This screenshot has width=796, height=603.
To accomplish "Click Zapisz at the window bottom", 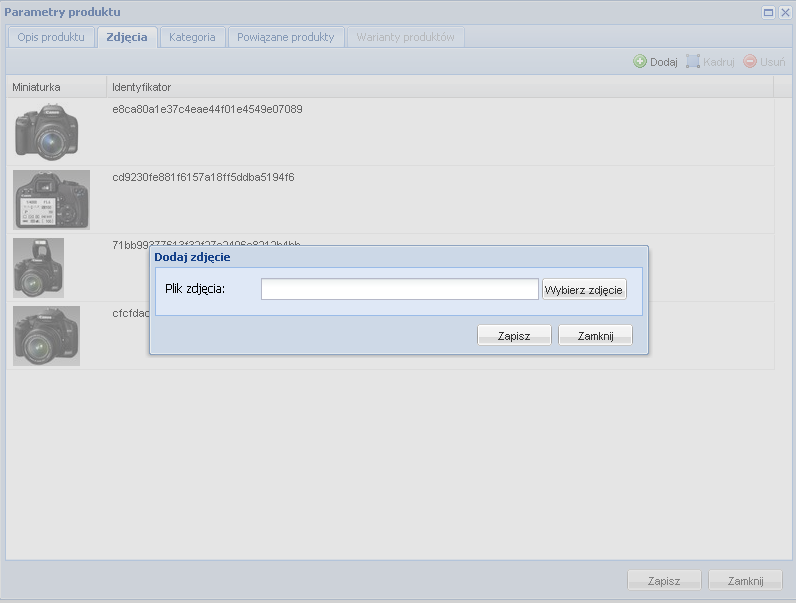I will click(664, 580).
